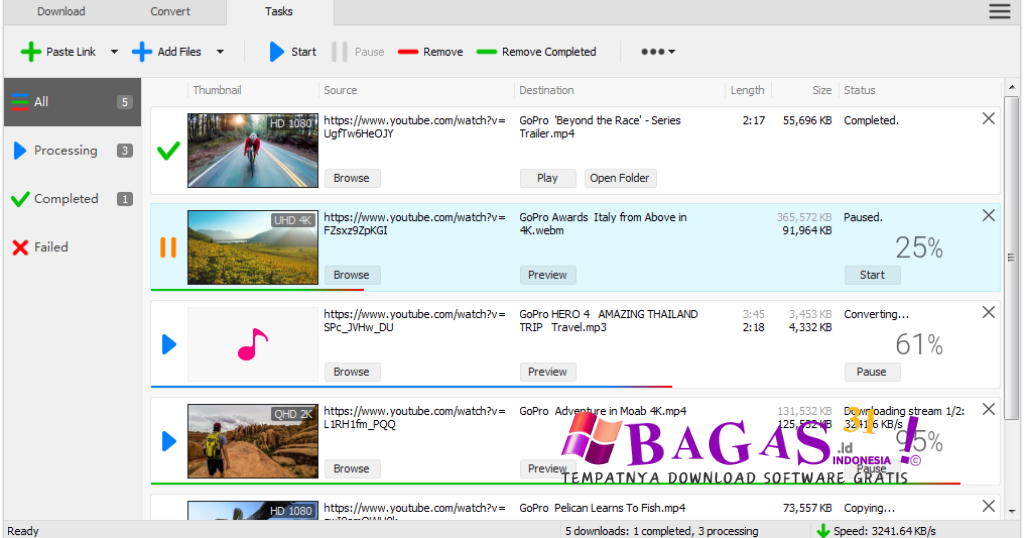Click the Destination column header

point(547,90)
